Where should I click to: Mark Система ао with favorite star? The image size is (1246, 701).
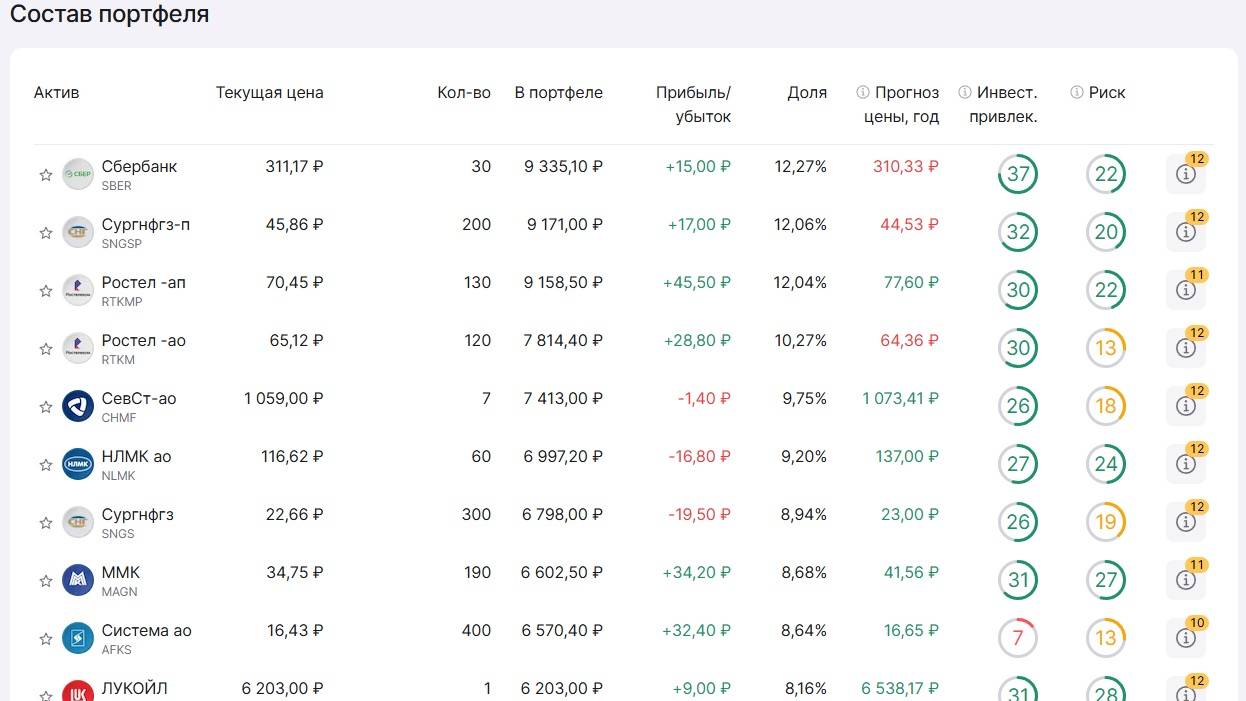click(x=45, y=639)
